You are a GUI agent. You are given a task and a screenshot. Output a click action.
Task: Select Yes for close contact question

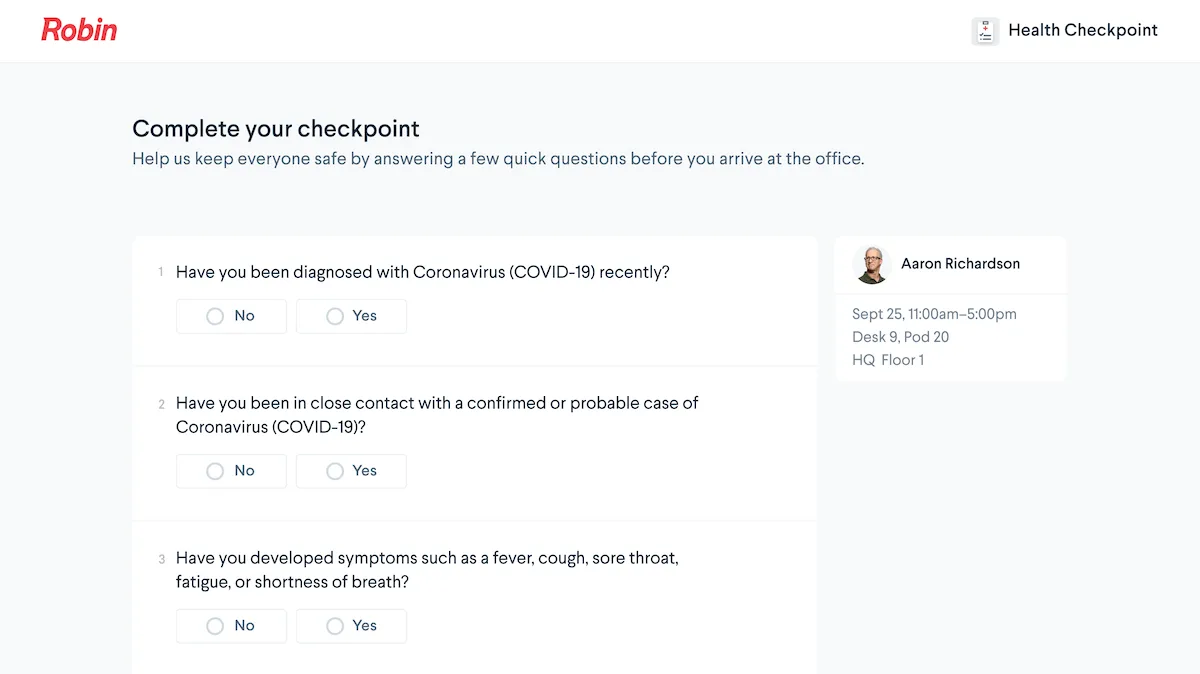point(351,471)
